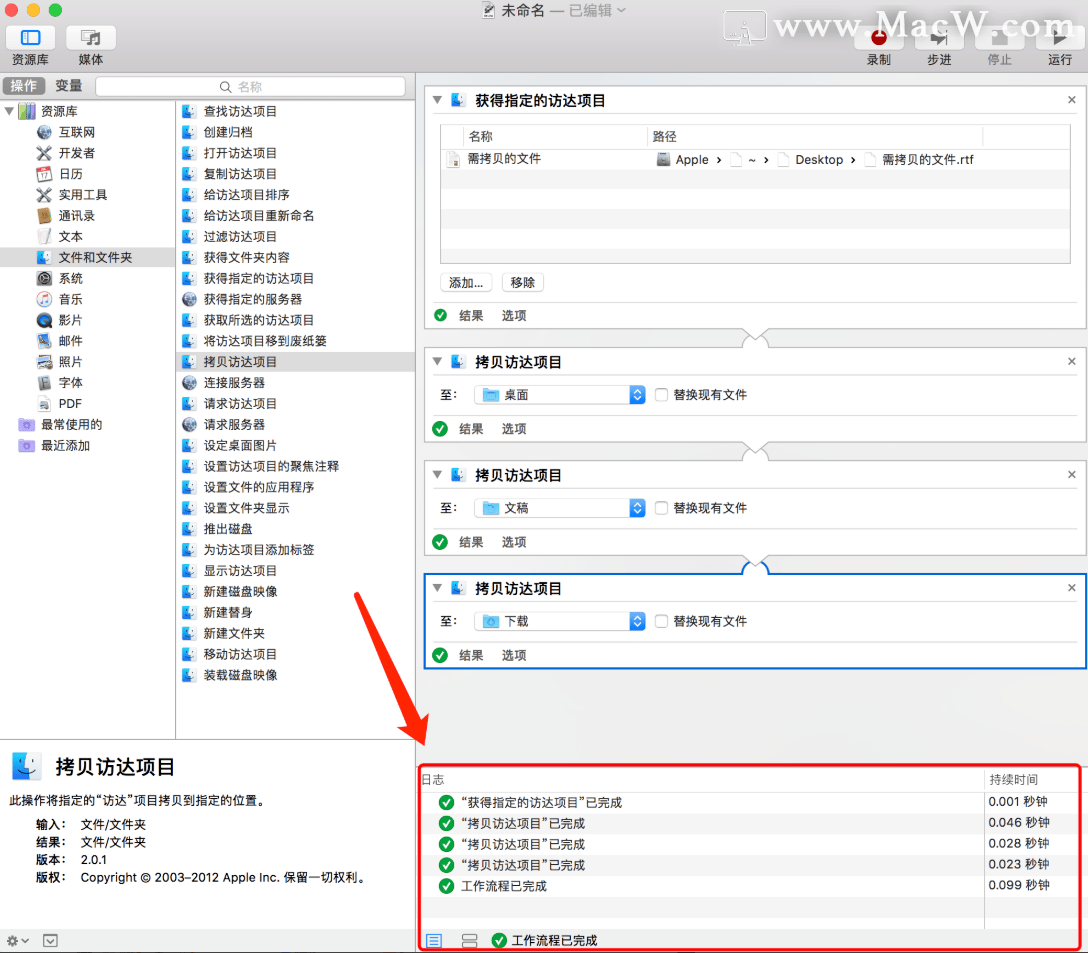Open the 媒体 media browser icon

[x=91, y=37]
